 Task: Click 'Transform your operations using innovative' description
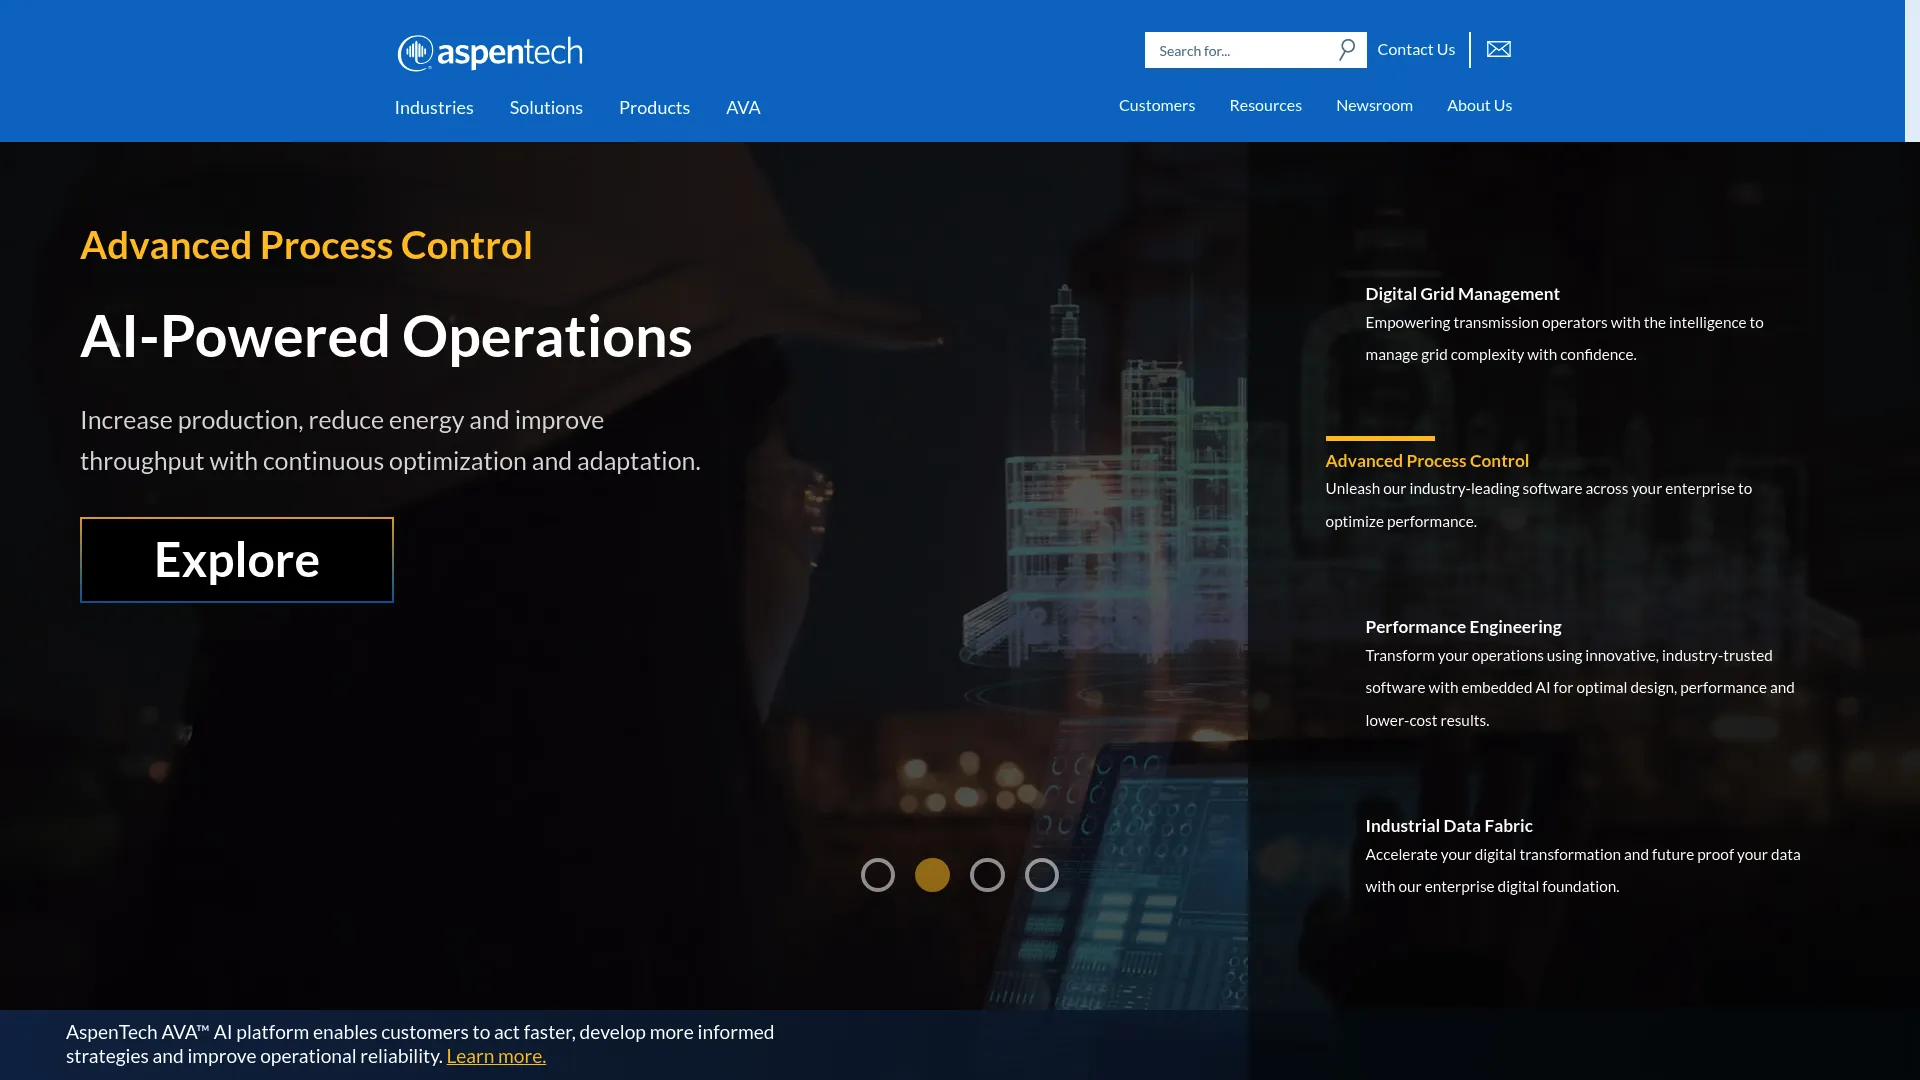tap(1580, 688)
